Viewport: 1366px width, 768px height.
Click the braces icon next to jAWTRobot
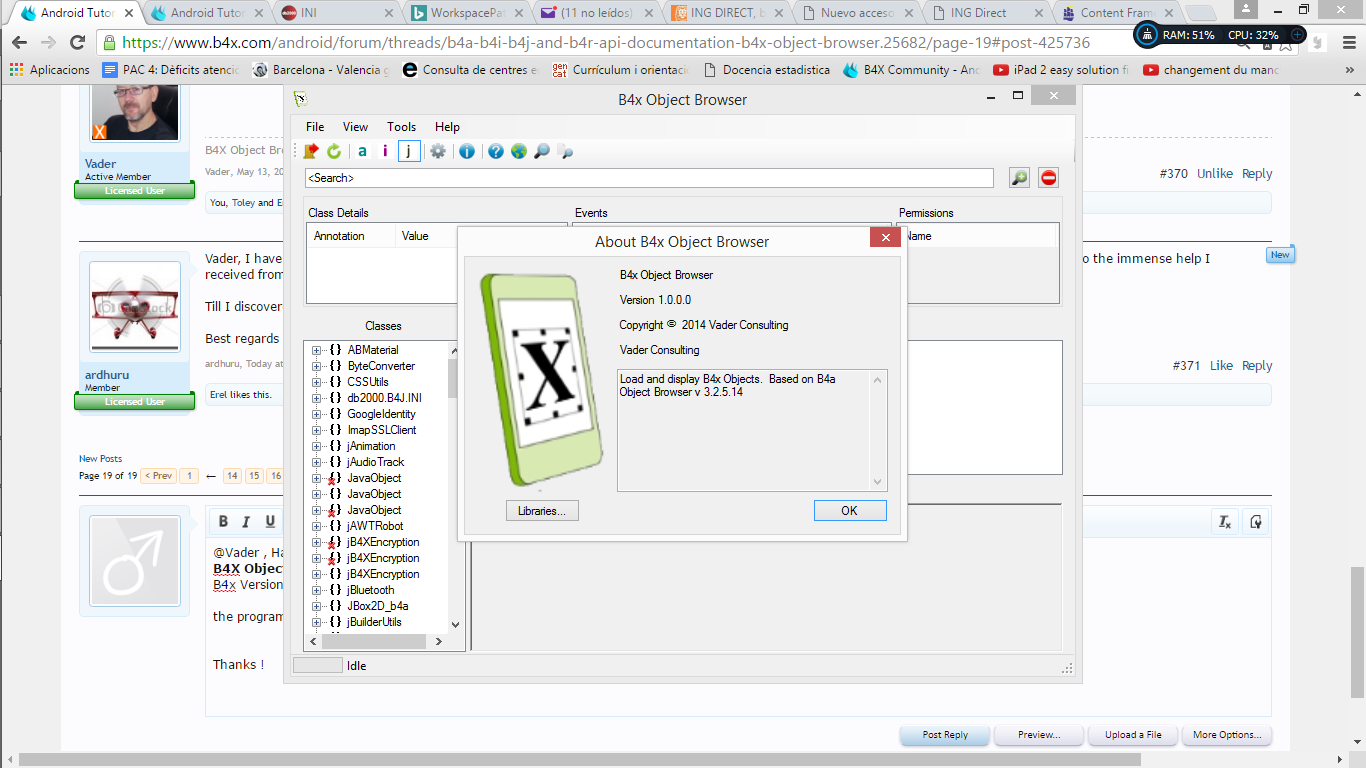[x=336, y=526]
